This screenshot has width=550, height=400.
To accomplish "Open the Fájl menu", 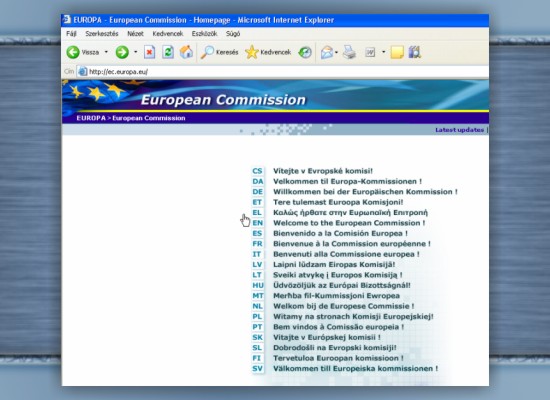I will tap(71, 34).
